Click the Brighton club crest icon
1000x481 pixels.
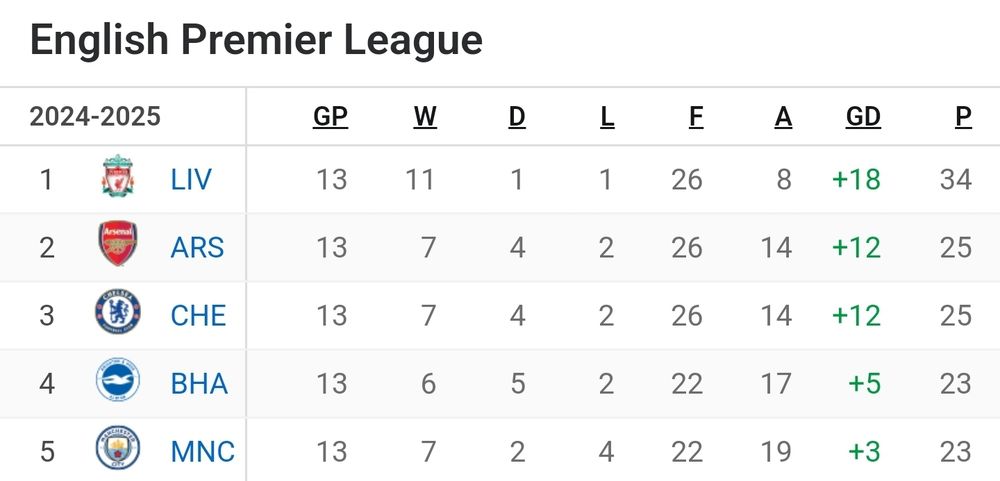tap(118, 382)
